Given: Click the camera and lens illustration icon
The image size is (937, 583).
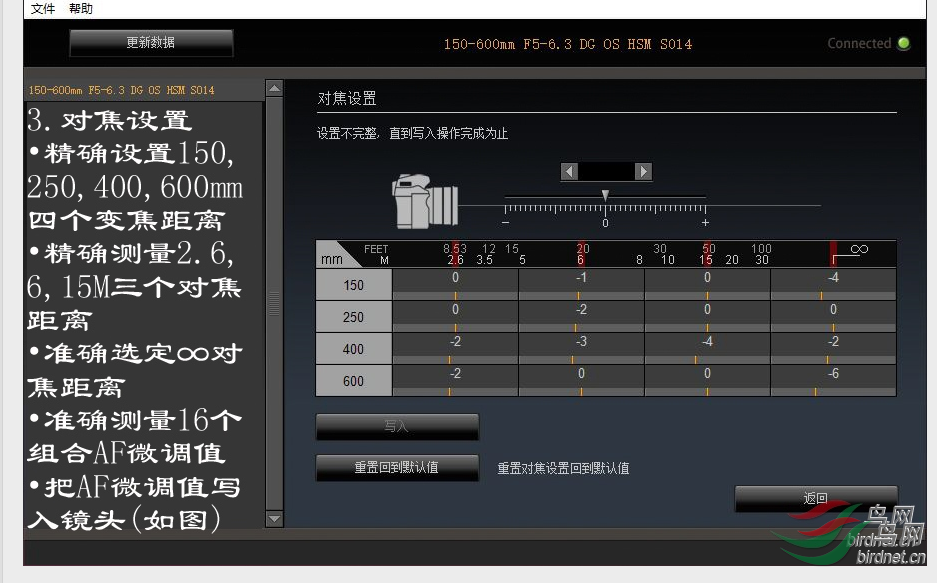Looking at the screenshot, I should pyautogui.click(x=423, y=203).
